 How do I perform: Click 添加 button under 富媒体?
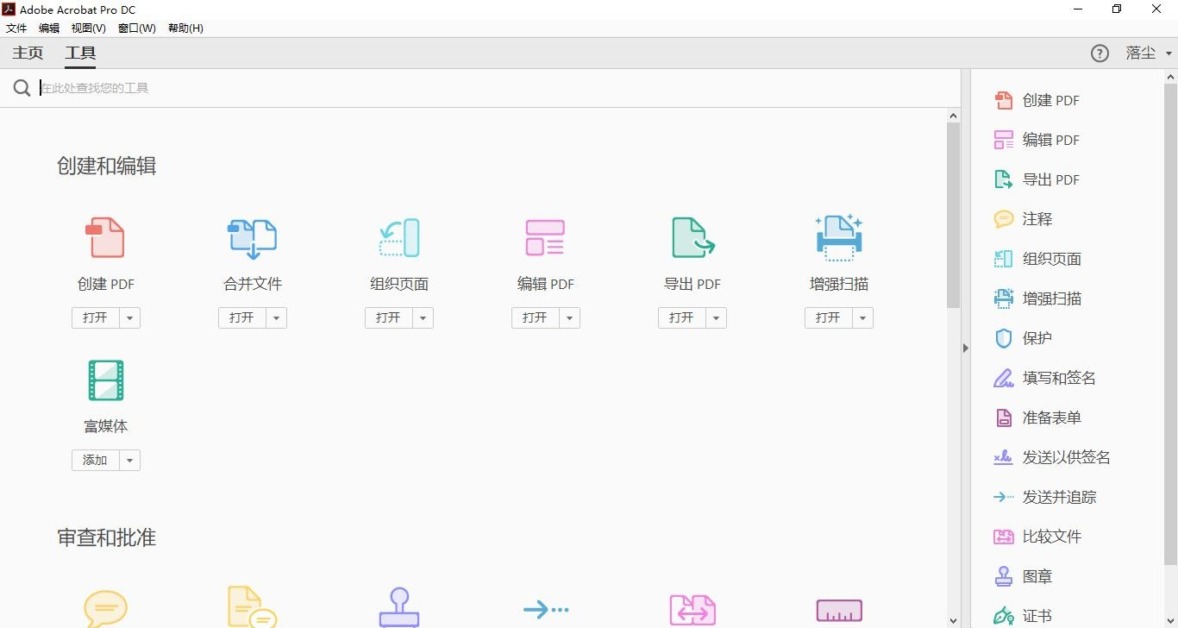point(95,460)
